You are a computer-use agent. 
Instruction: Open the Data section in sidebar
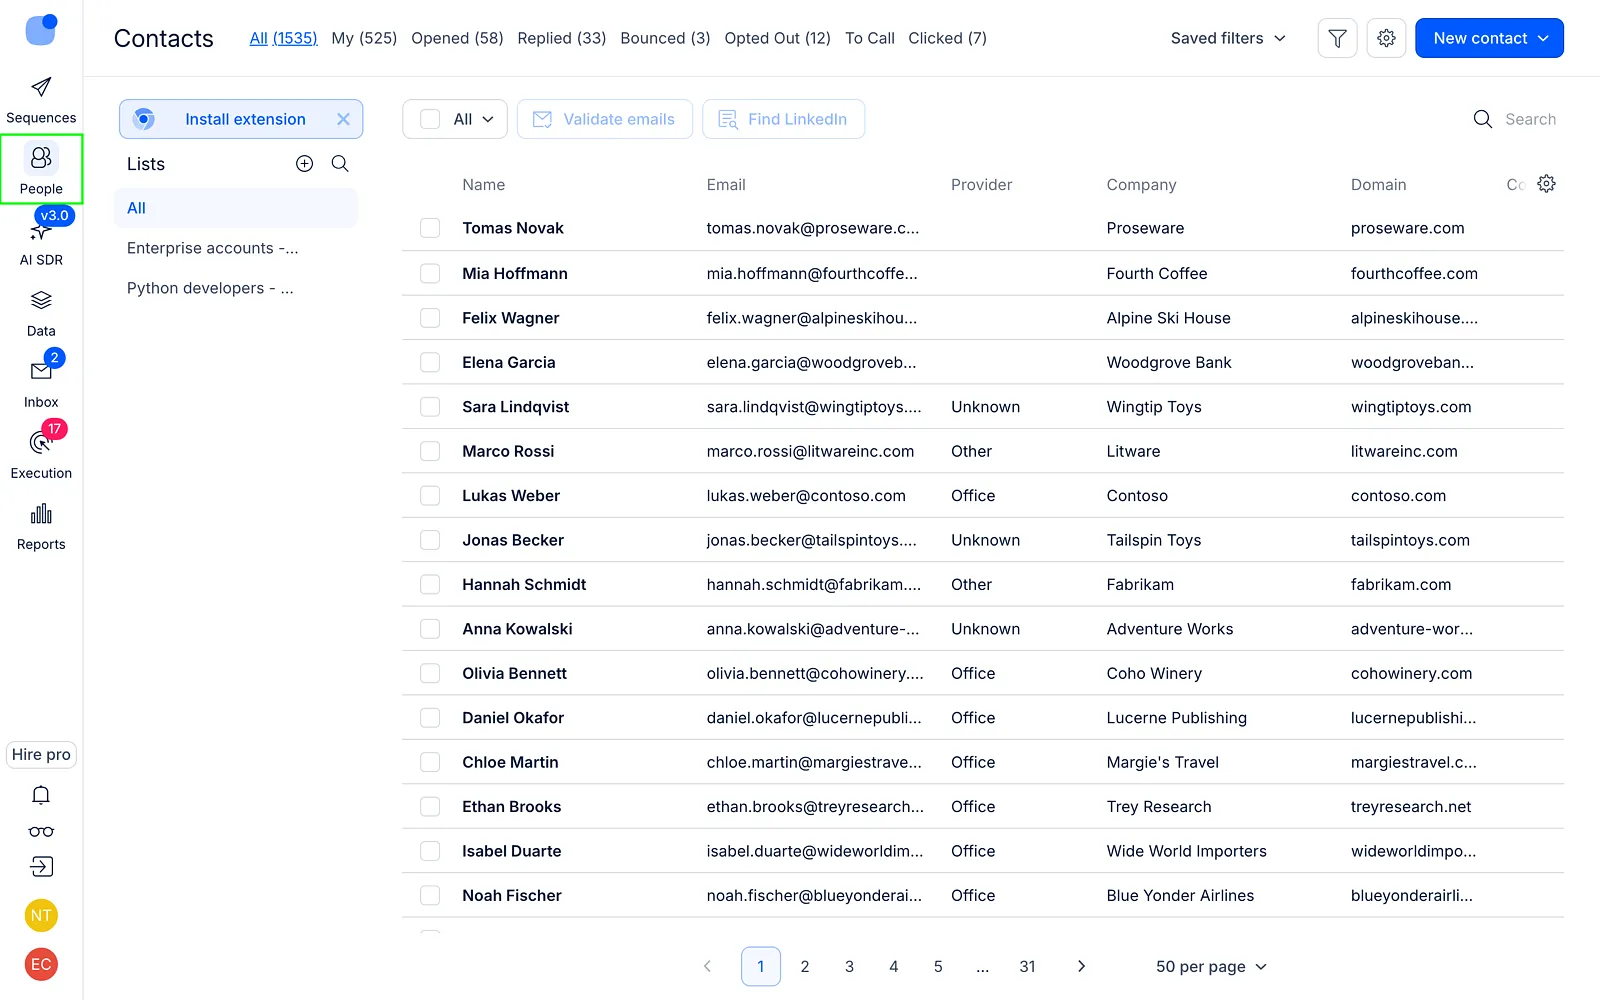pyautogui.click(x=41, y=313)
